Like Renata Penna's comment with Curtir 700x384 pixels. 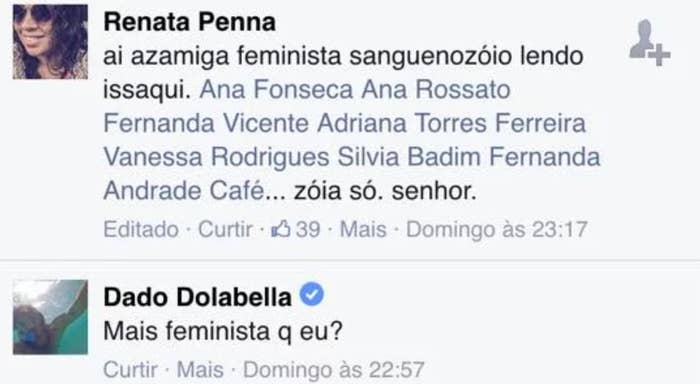[x=225, y=230]
